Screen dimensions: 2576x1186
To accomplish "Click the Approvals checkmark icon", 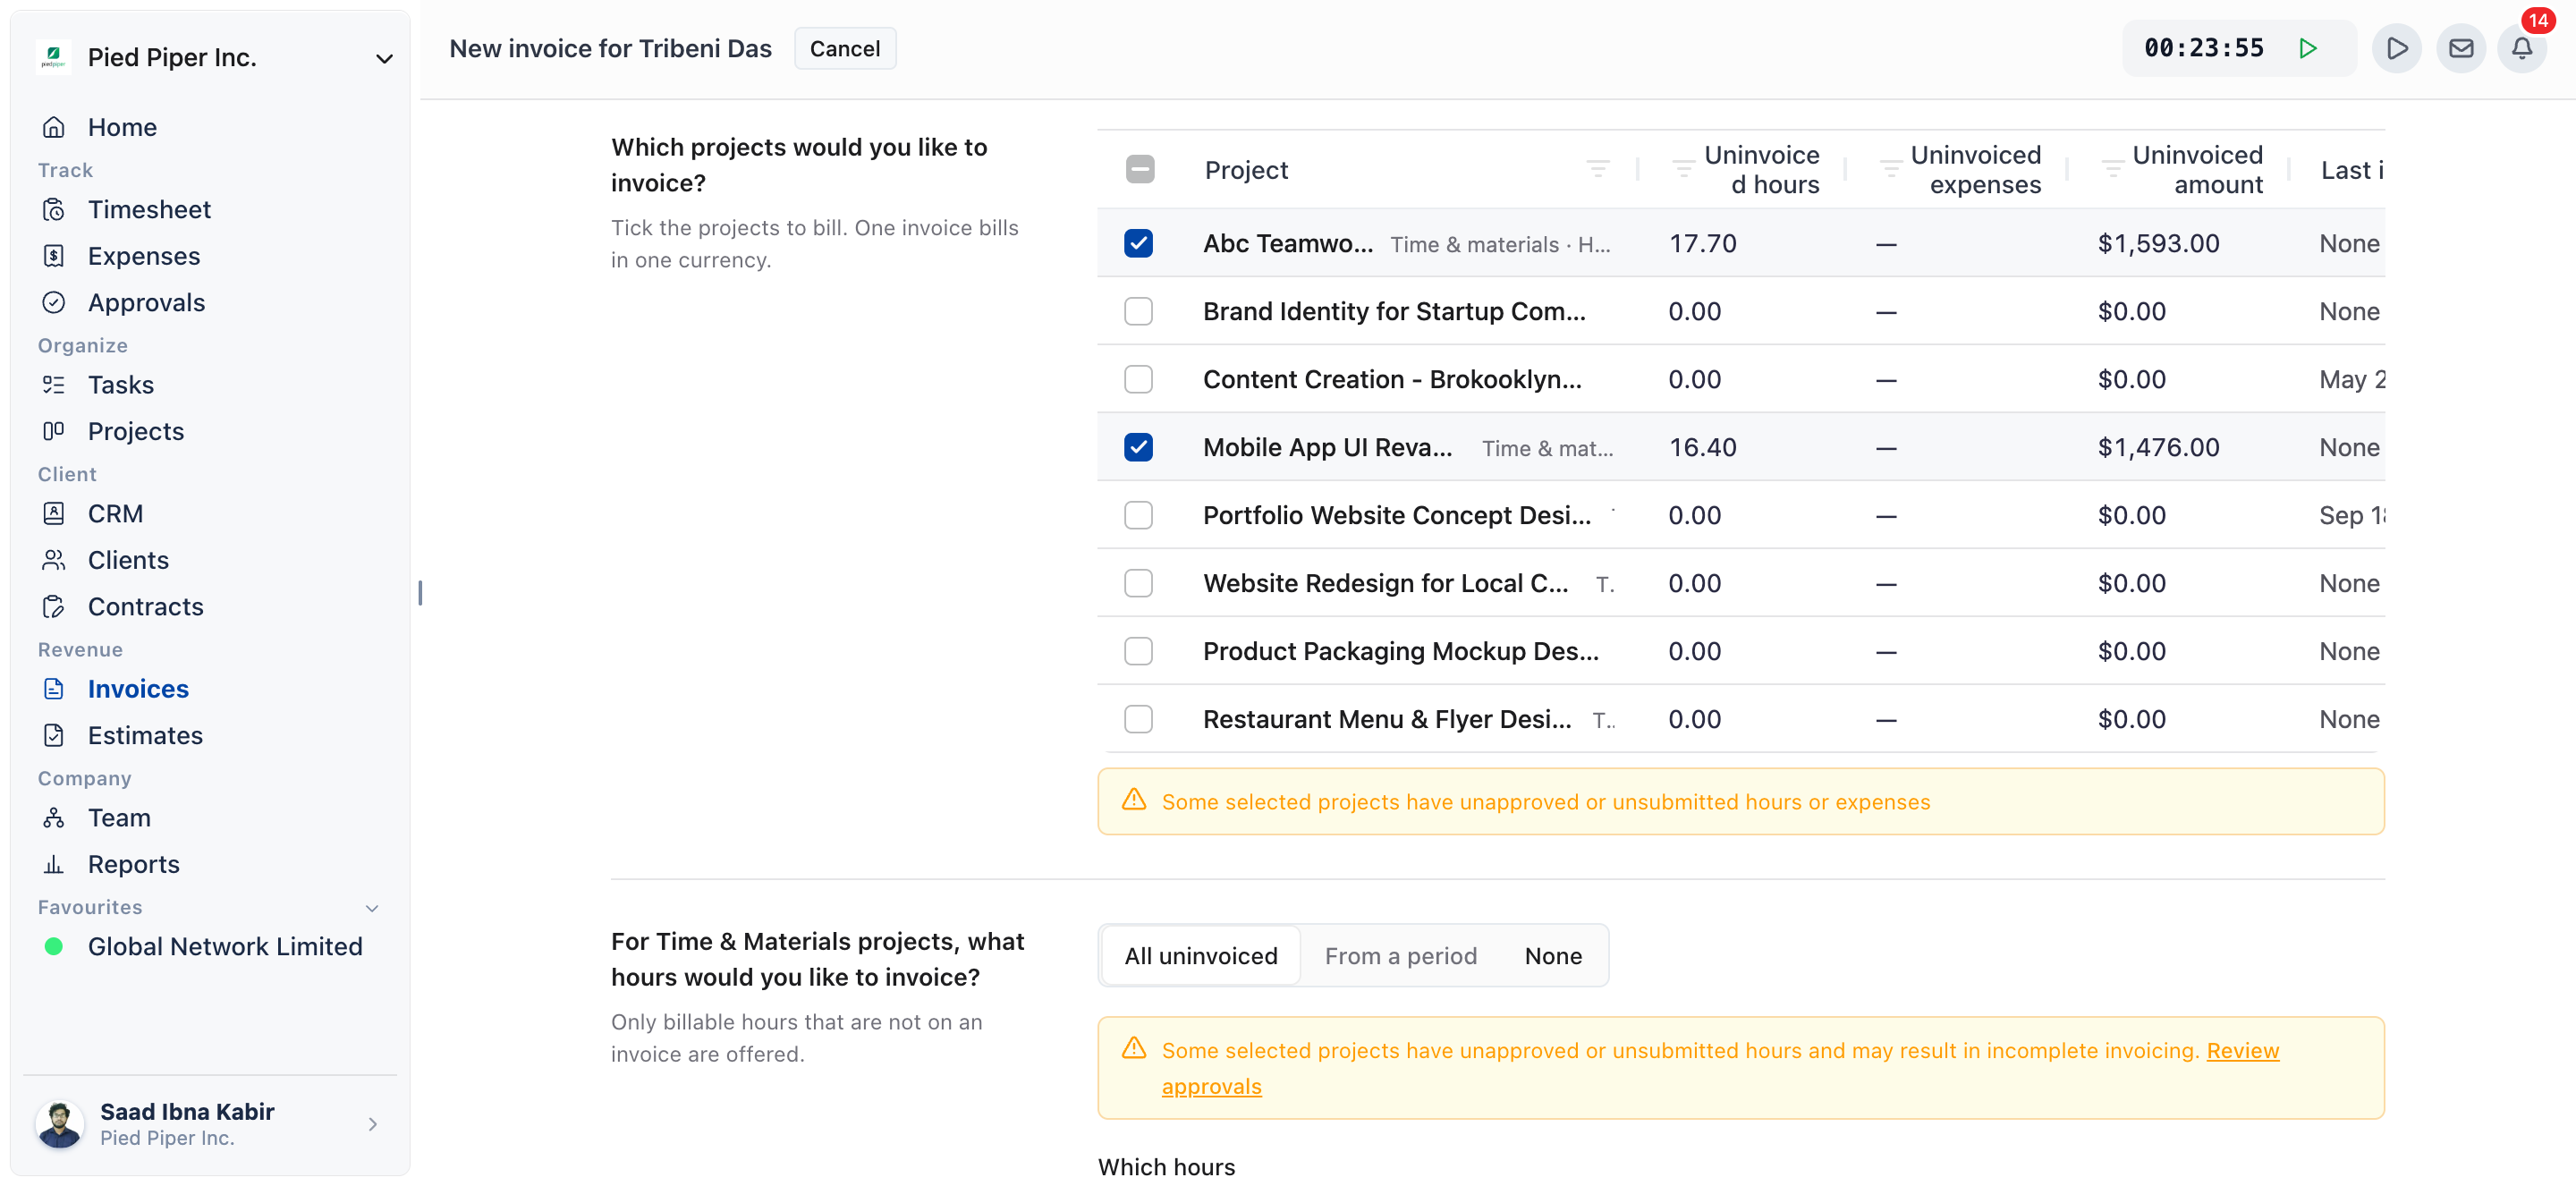I will coord(54,302).
